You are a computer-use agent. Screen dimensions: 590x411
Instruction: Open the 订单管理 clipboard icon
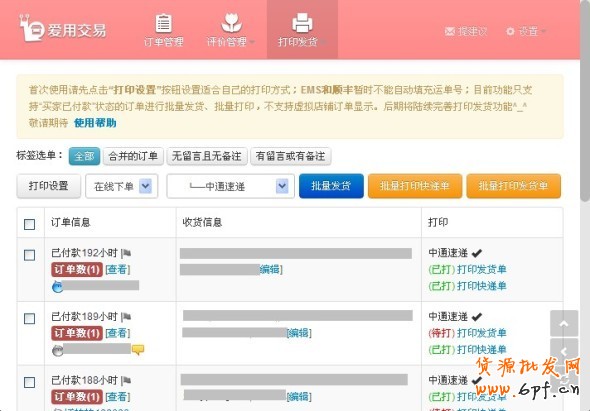click(163, 23)
